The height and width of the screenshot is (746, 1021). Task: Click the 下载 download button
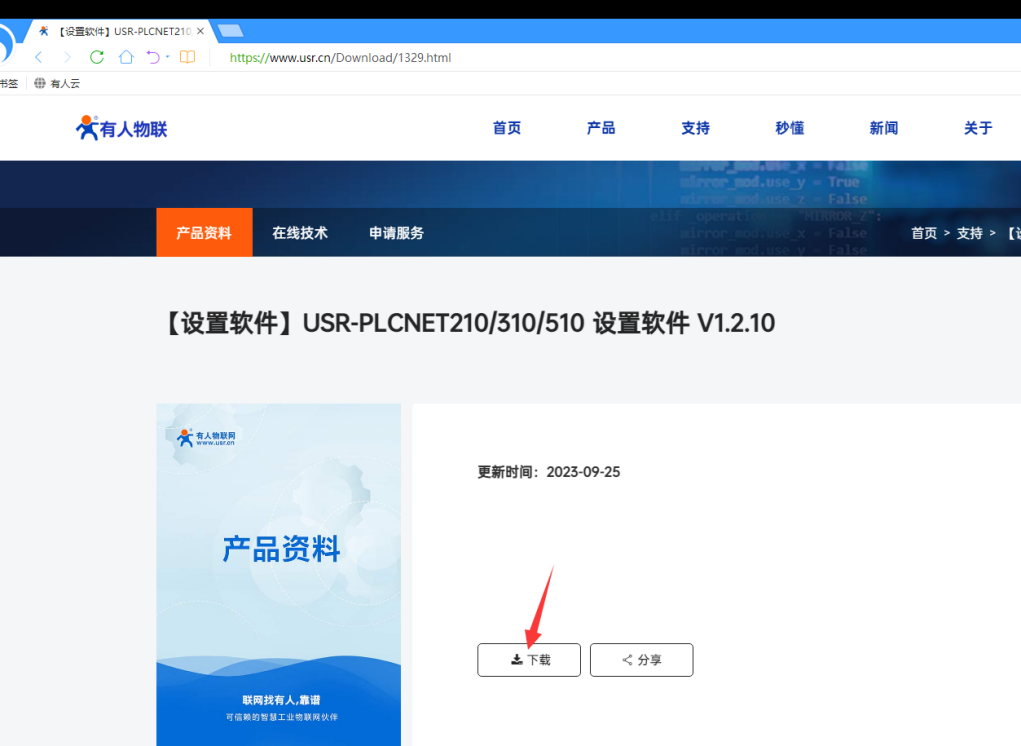click(529, 660)
